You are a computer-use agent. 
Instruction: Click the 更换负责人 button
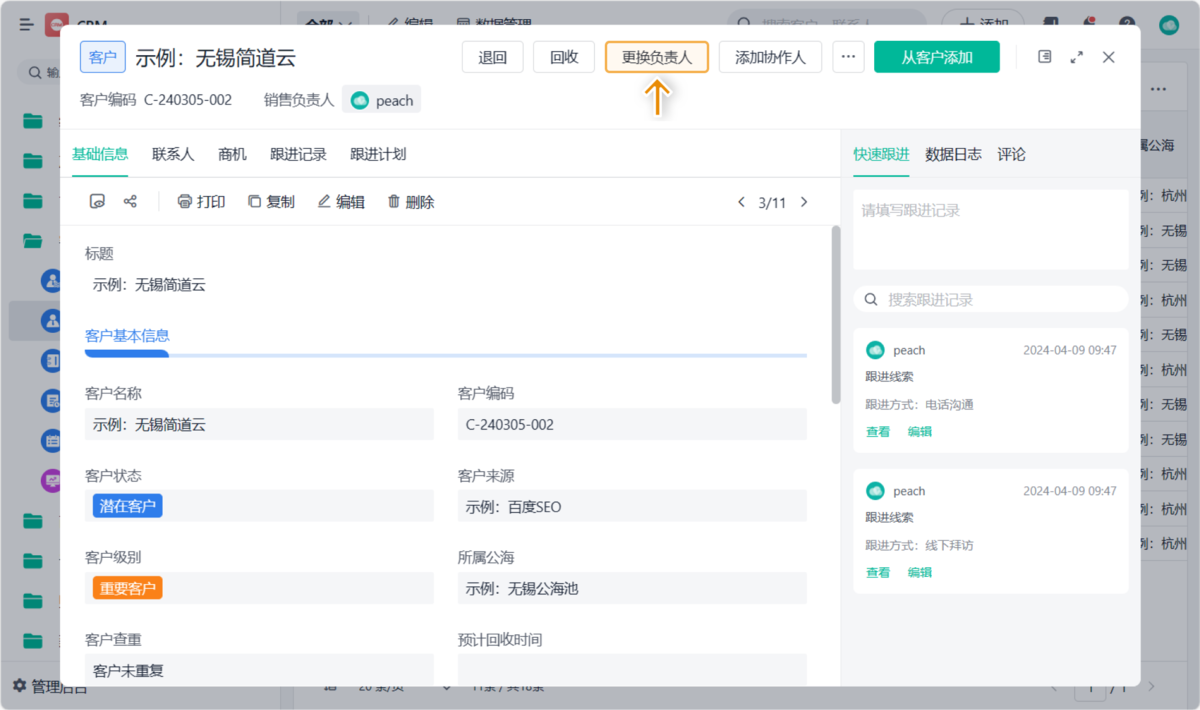tap(657, 57)
